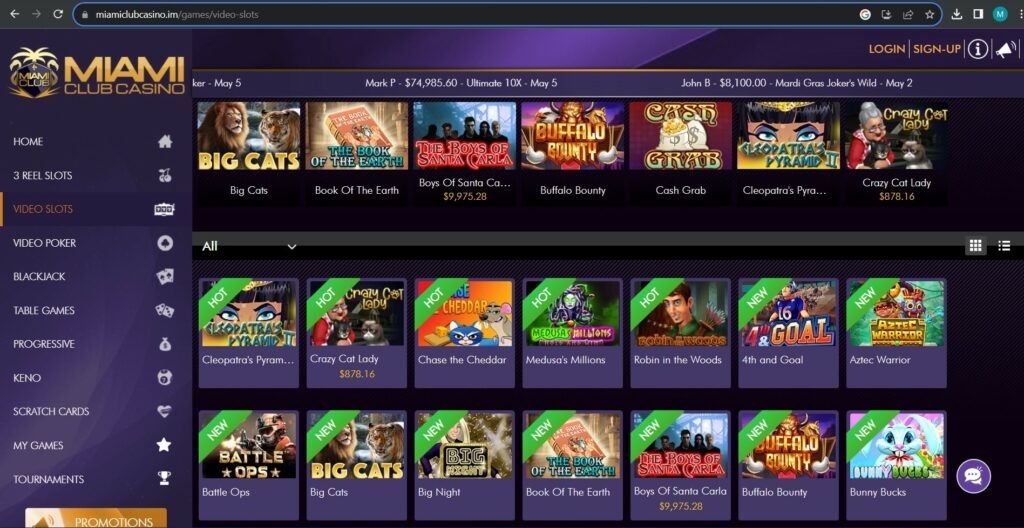Open the Battle Ops game thumbnail
This screenshot has height=528, width=1024.
249,446
